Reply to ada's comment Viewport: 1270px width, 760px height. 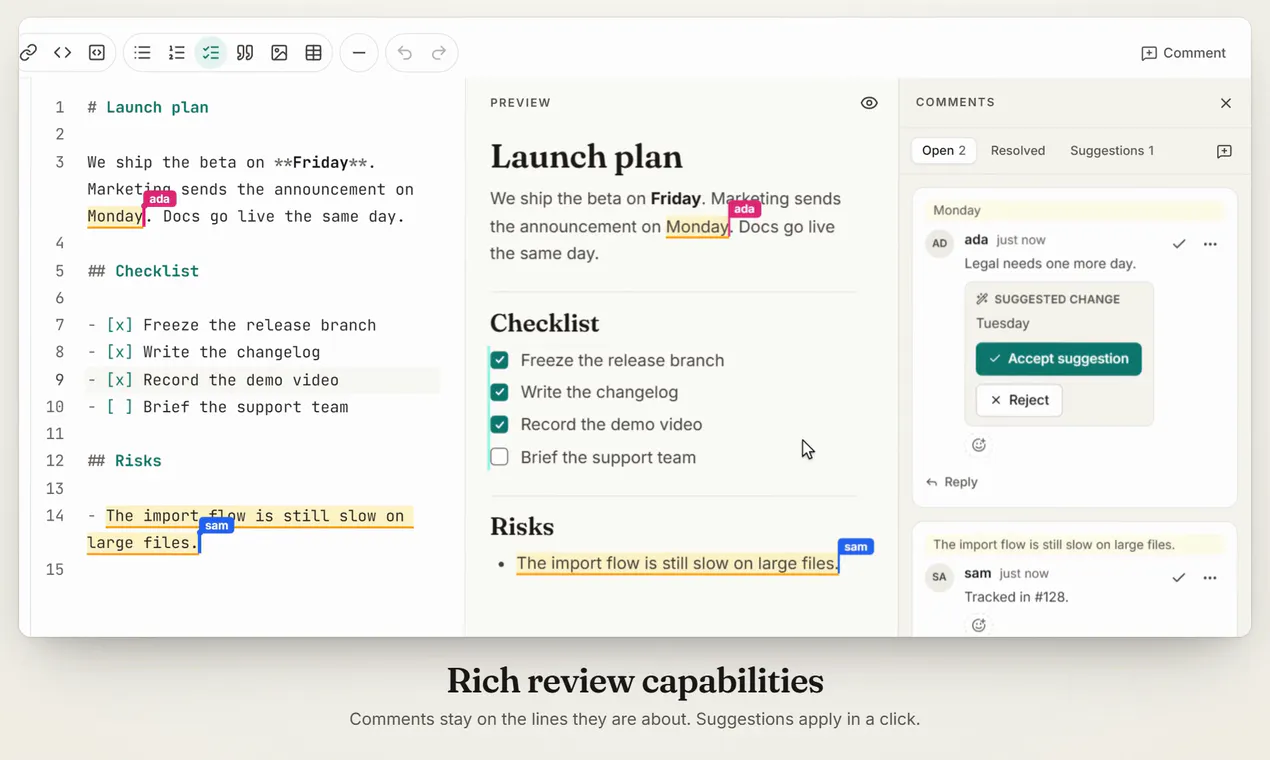[952, 482]
